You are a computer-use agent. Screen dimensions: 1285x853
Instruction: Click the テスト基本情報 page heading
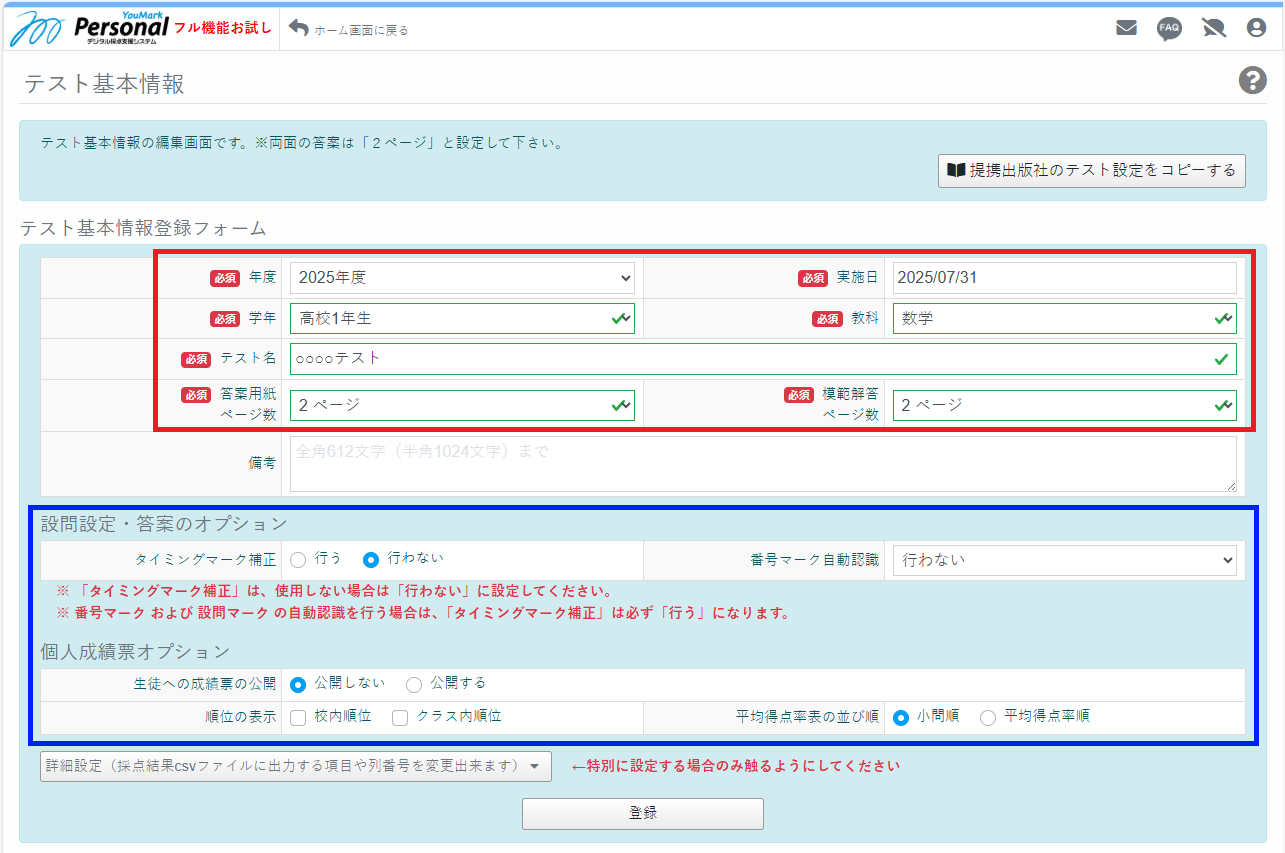pyautogui.click(x=105, y=84)
